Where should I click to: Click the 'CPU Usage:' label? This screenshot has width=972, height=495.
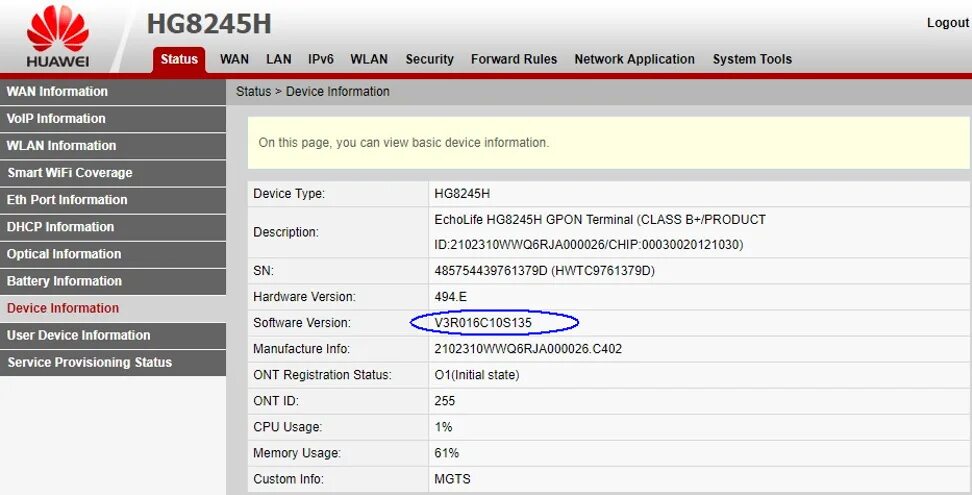pos(287,427)
